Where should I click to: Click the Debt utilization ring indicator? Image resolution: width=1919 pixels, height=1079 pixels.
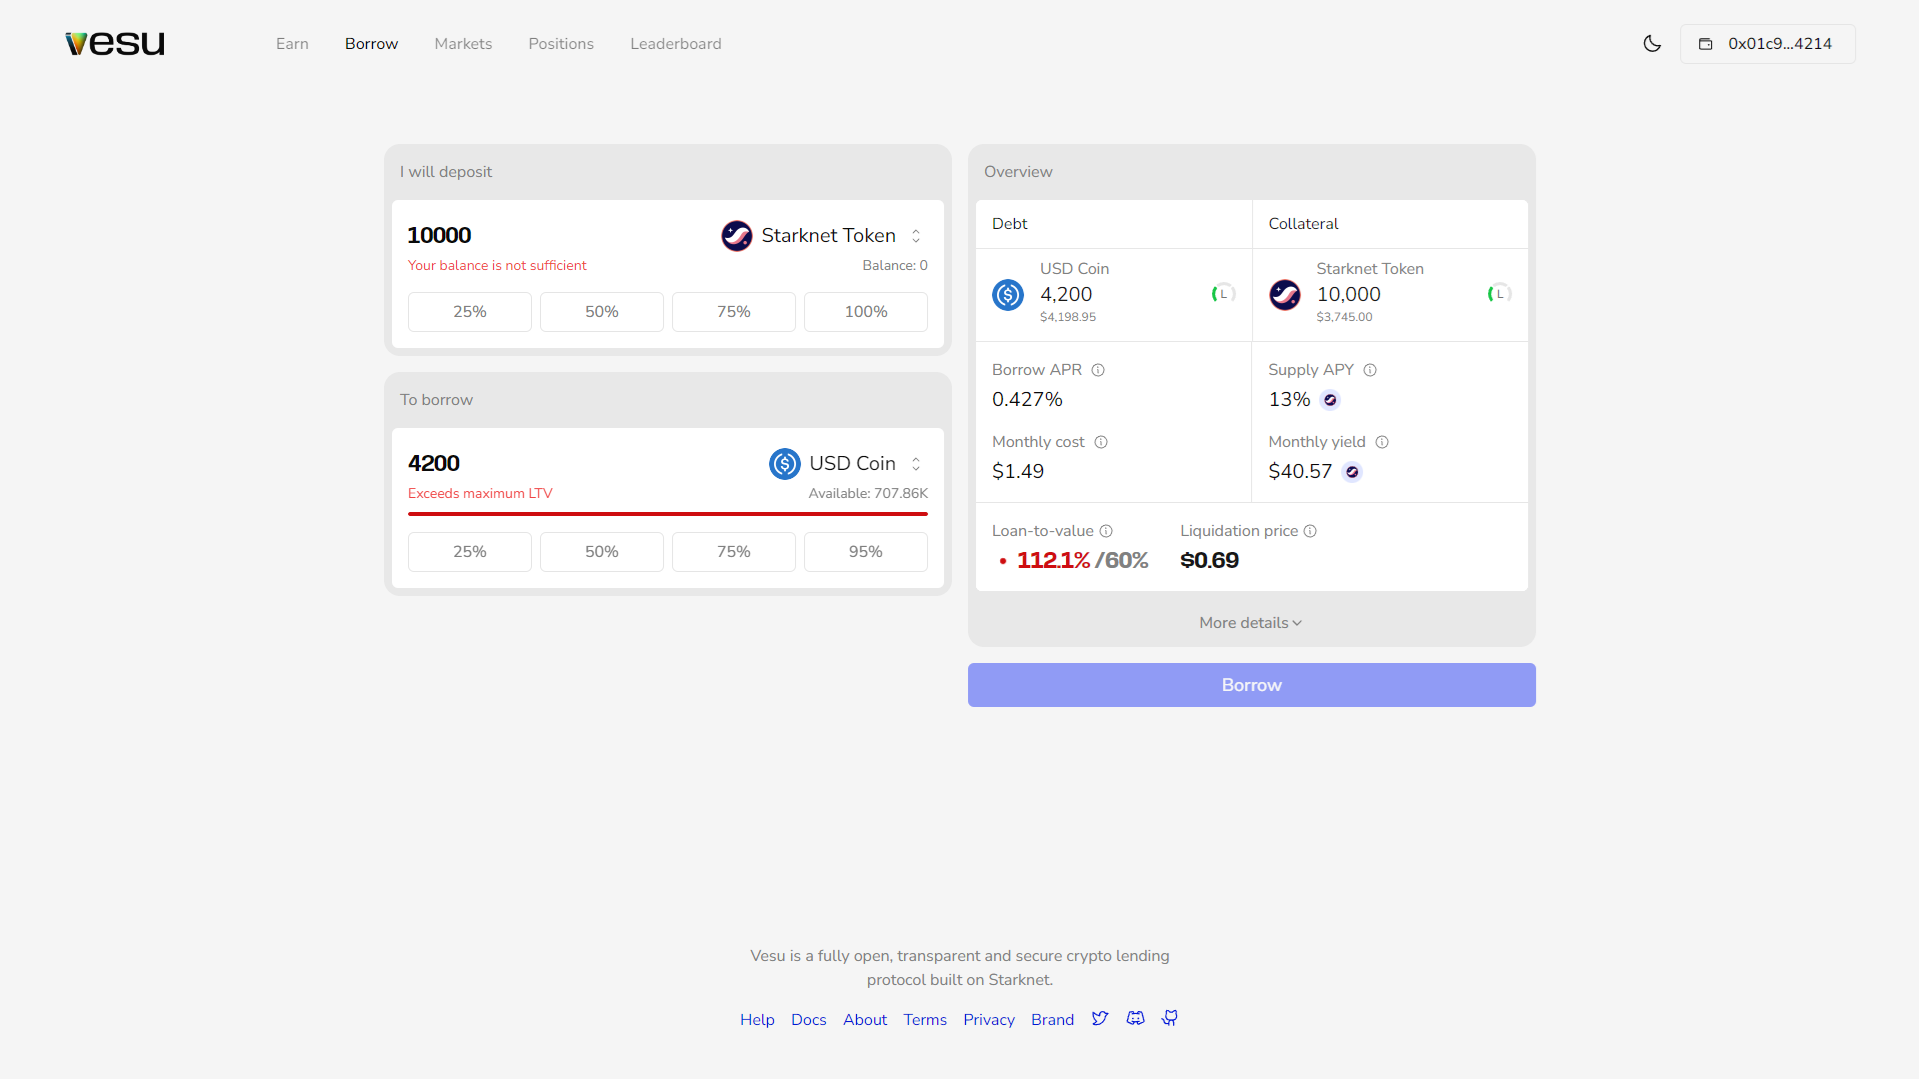[x=1223, y=294]
